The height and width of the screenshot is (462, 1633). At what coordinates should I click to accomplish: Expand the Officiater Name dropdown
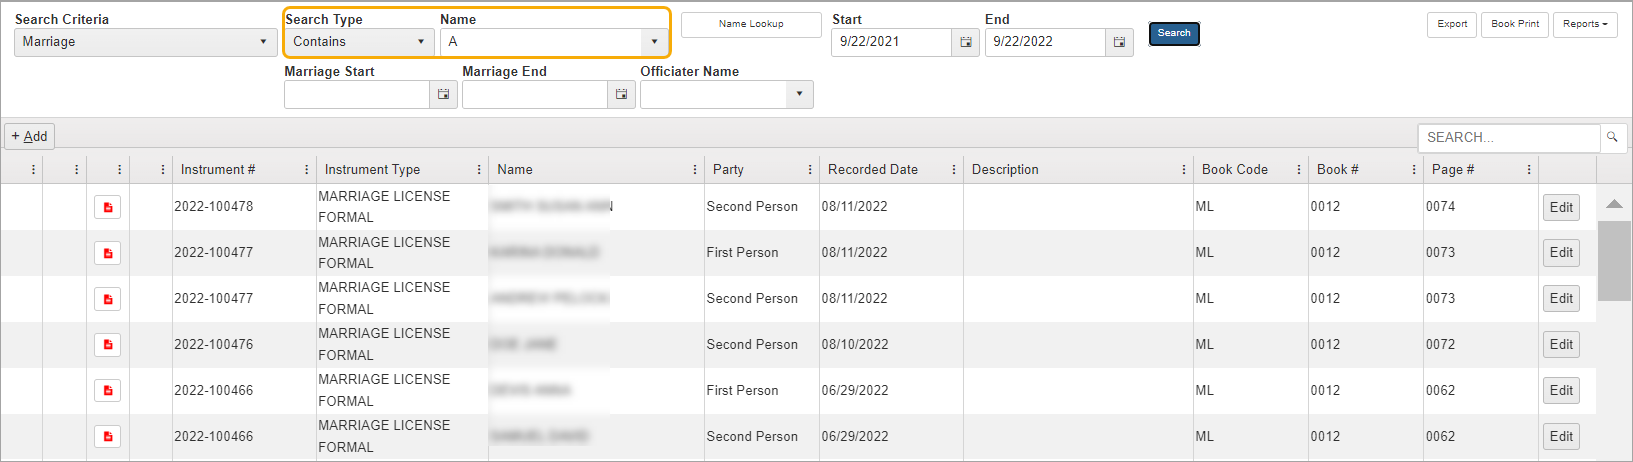click(x=799, y=94)
